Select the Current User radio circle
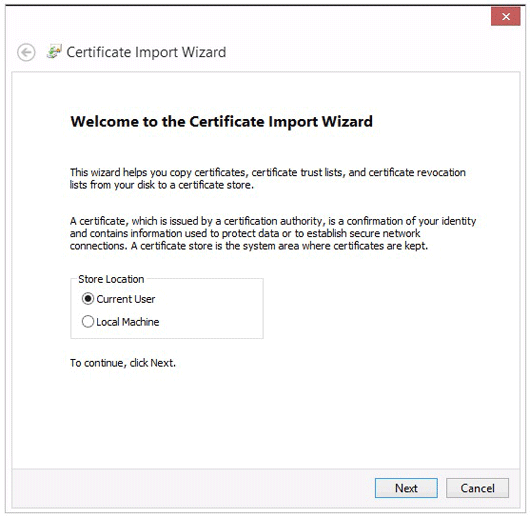The height and width of the screenshot is (518, 530). coord(88,299)
